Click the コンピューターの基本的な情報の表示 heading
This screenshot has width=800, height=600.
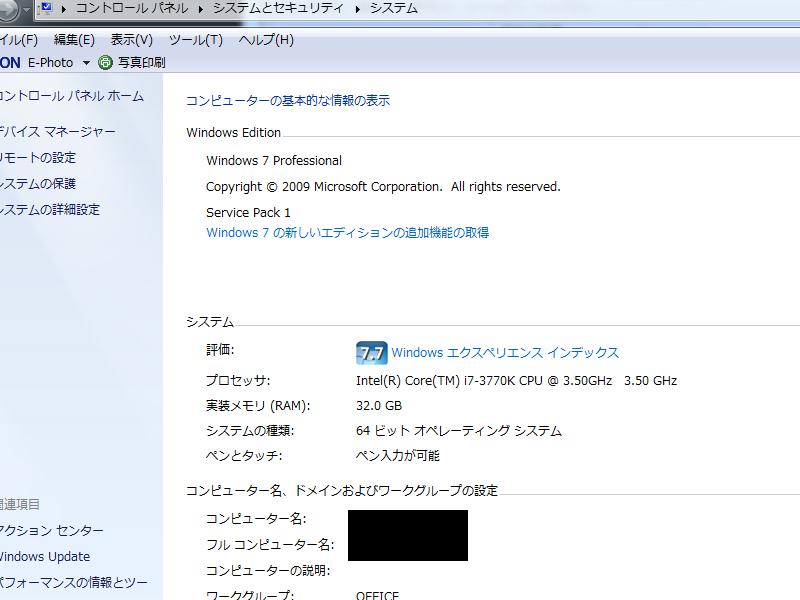pos(288,101)
